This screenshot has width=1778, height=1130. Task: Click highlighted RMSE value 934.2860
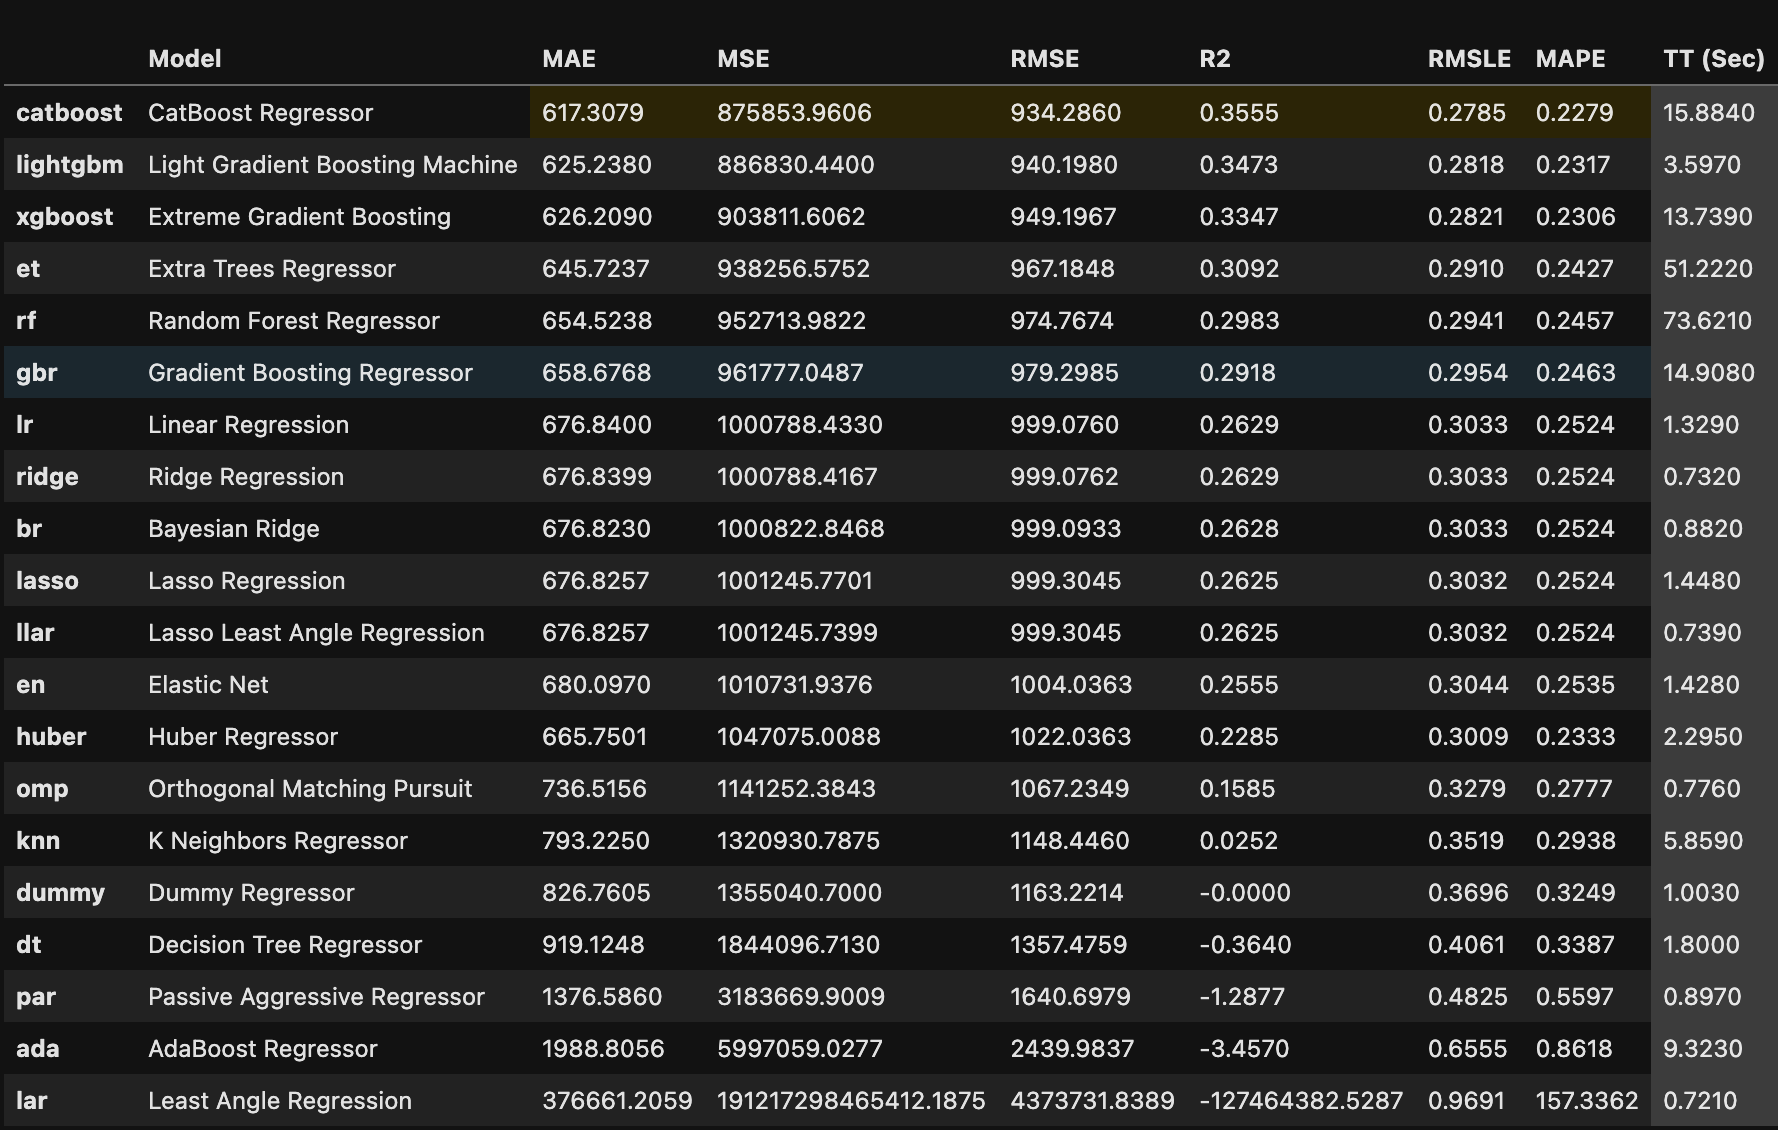coord(1066,113)
